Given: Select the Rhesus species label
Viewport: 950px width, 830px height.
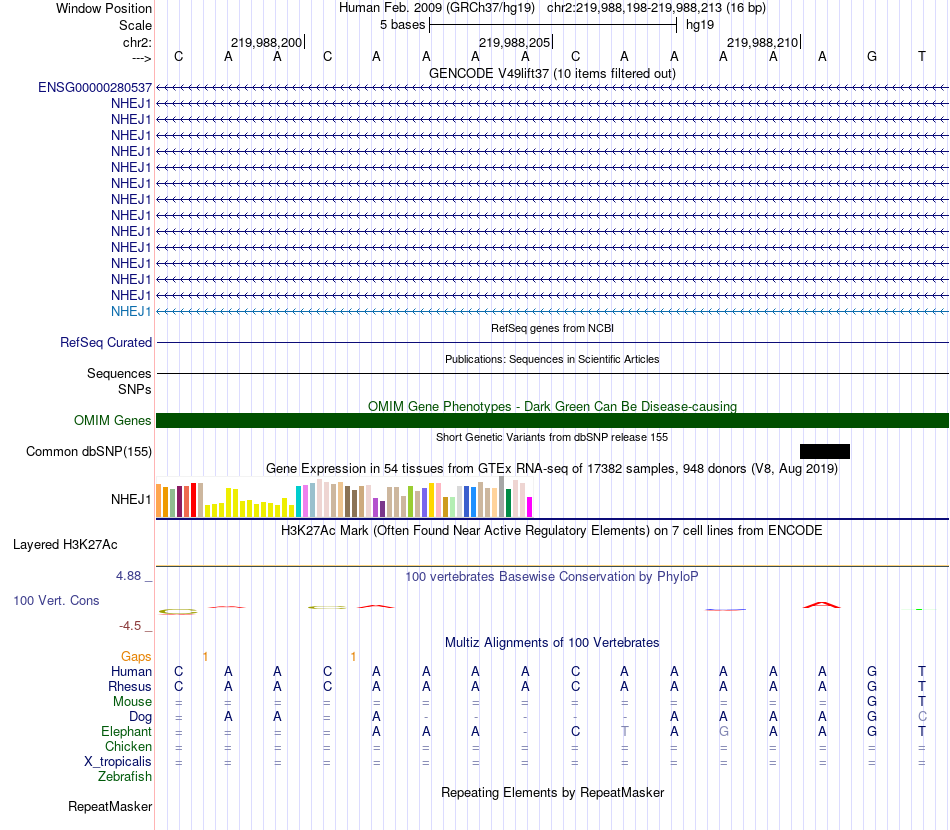Looking at the screenshot, I should (130, 686).
